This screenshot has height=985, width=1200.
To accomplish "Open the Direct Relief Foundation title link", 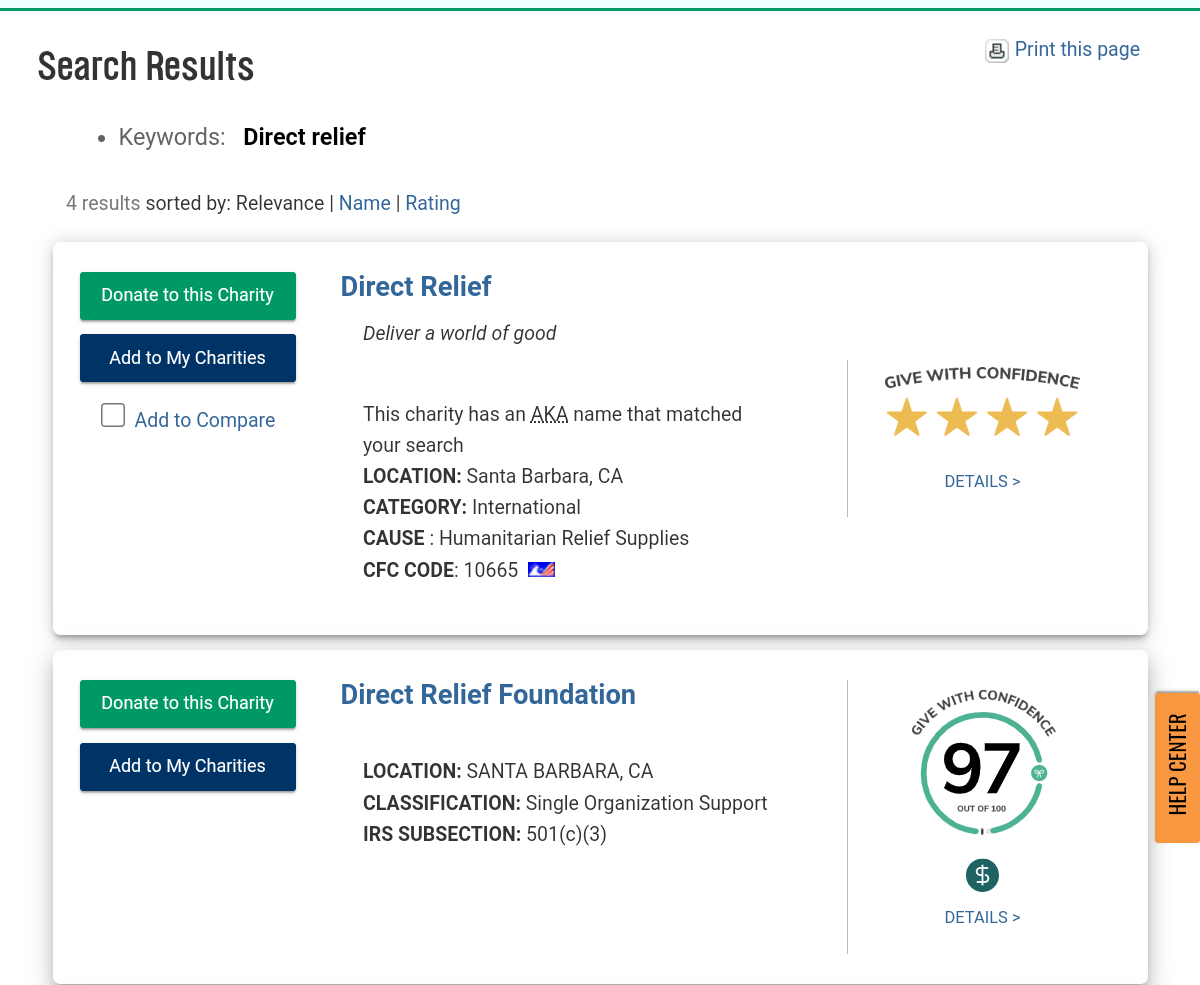I will [x=488, y=694].
